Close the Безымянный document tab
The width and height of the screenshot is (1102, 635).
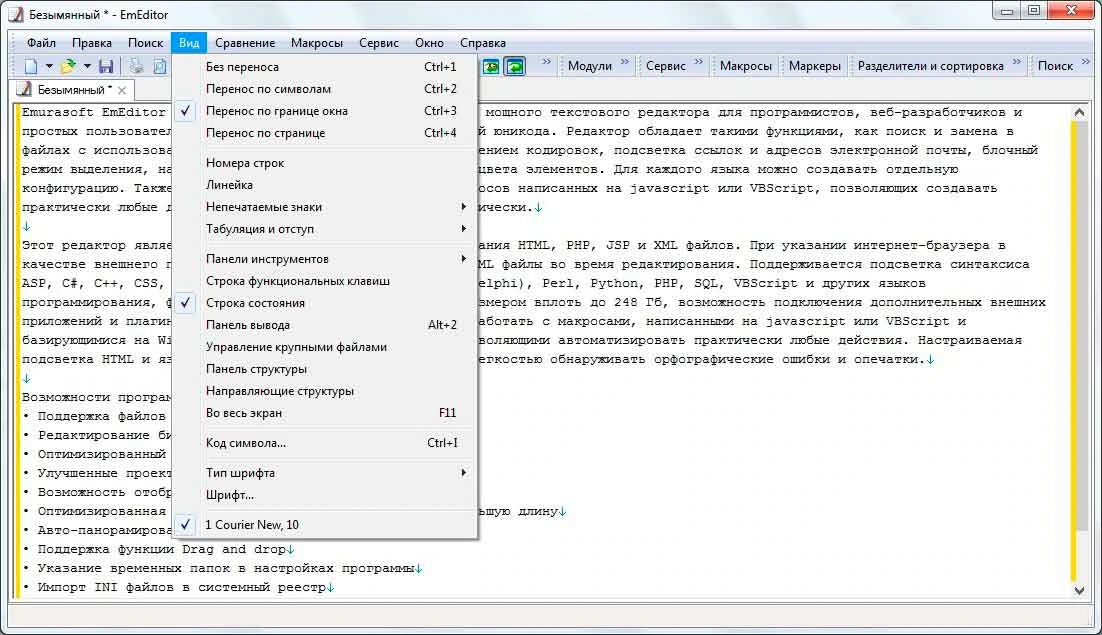pos(122,91)
